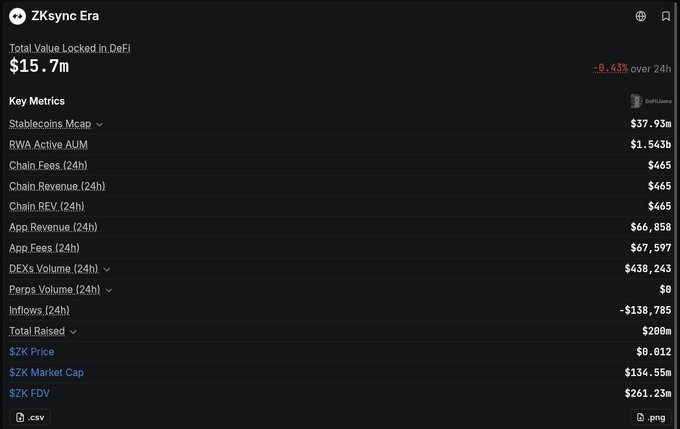Image resolution: width=680 pixels, height=429 pixels.
Task: Open the $ZK FDV link
Action: coord(29,393)
